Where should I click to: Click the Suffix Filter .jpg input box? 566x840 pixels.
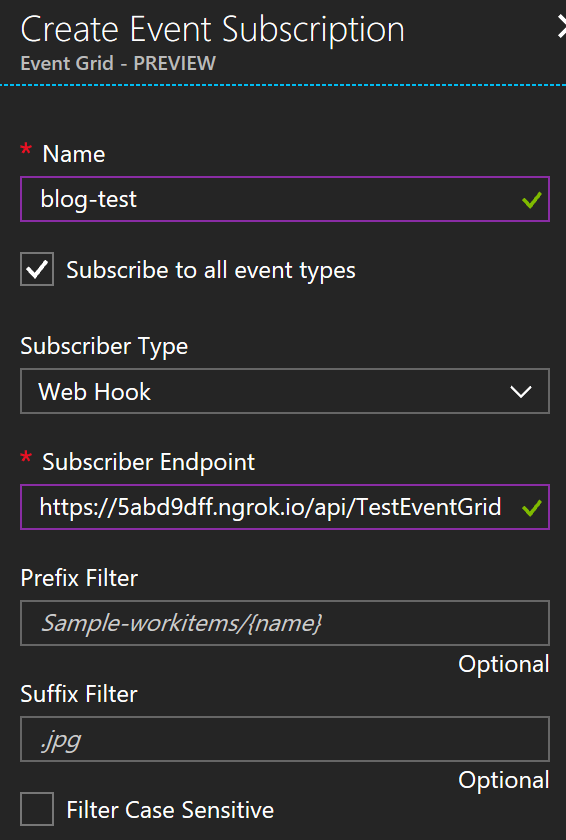[x=285, y=739]
